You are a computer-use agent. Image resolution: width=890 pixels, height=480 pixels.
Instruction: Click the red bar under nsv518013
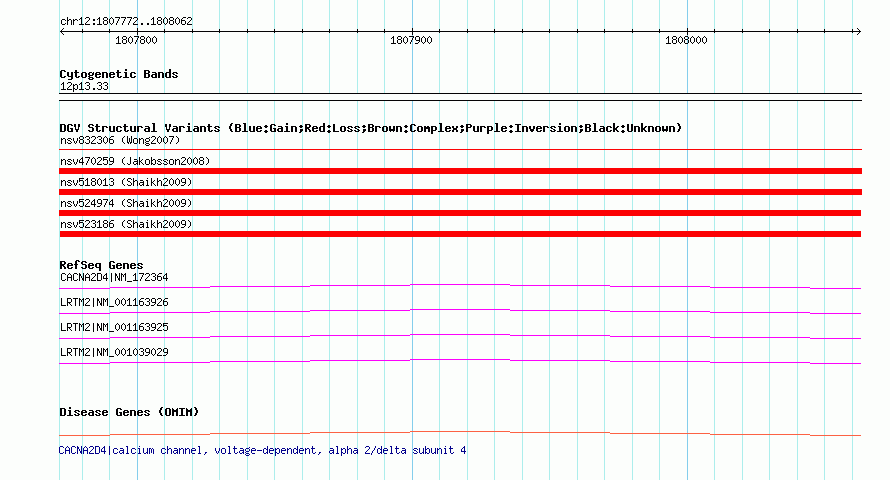pyautogui.click(x=460, y=192)
